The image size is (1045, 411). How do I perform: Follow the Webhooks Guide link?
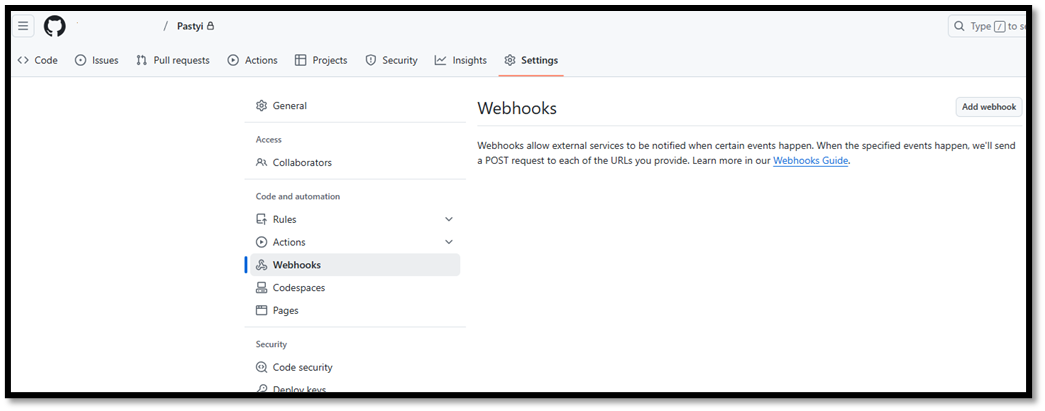point(810,161)
